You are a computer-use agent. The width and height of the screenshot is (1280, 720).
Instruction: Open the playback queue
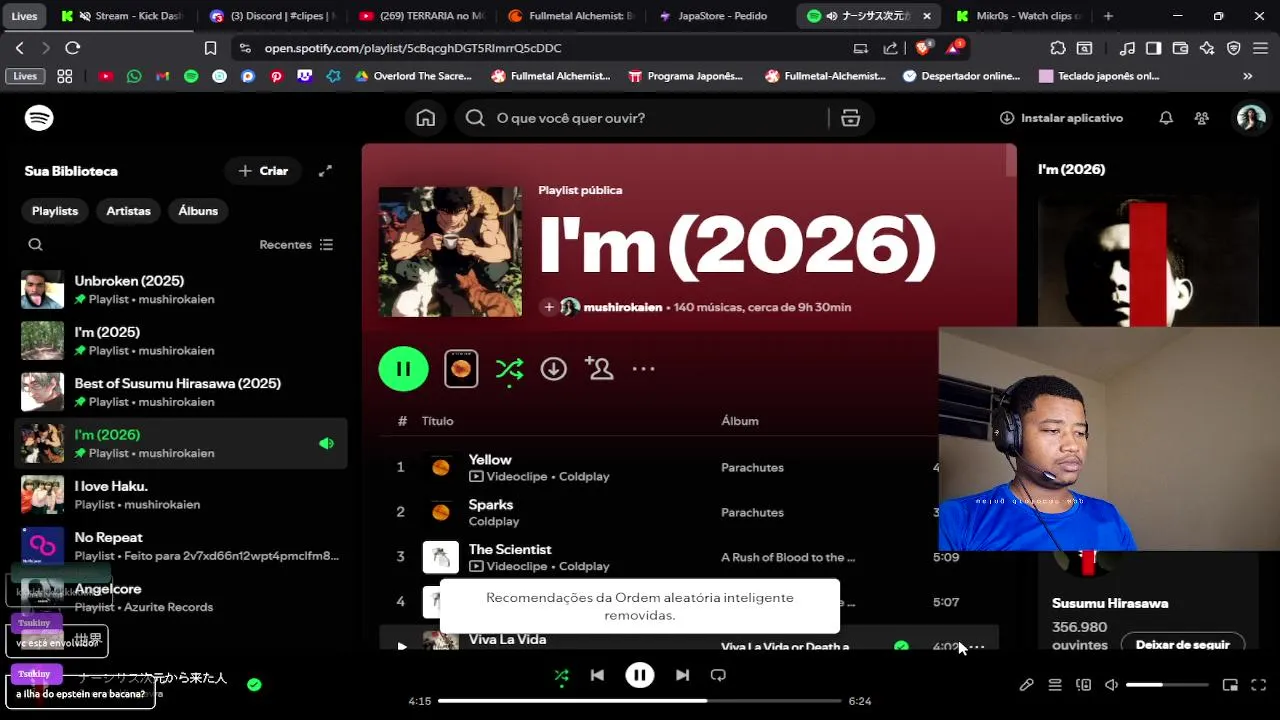click(1055, 685)
